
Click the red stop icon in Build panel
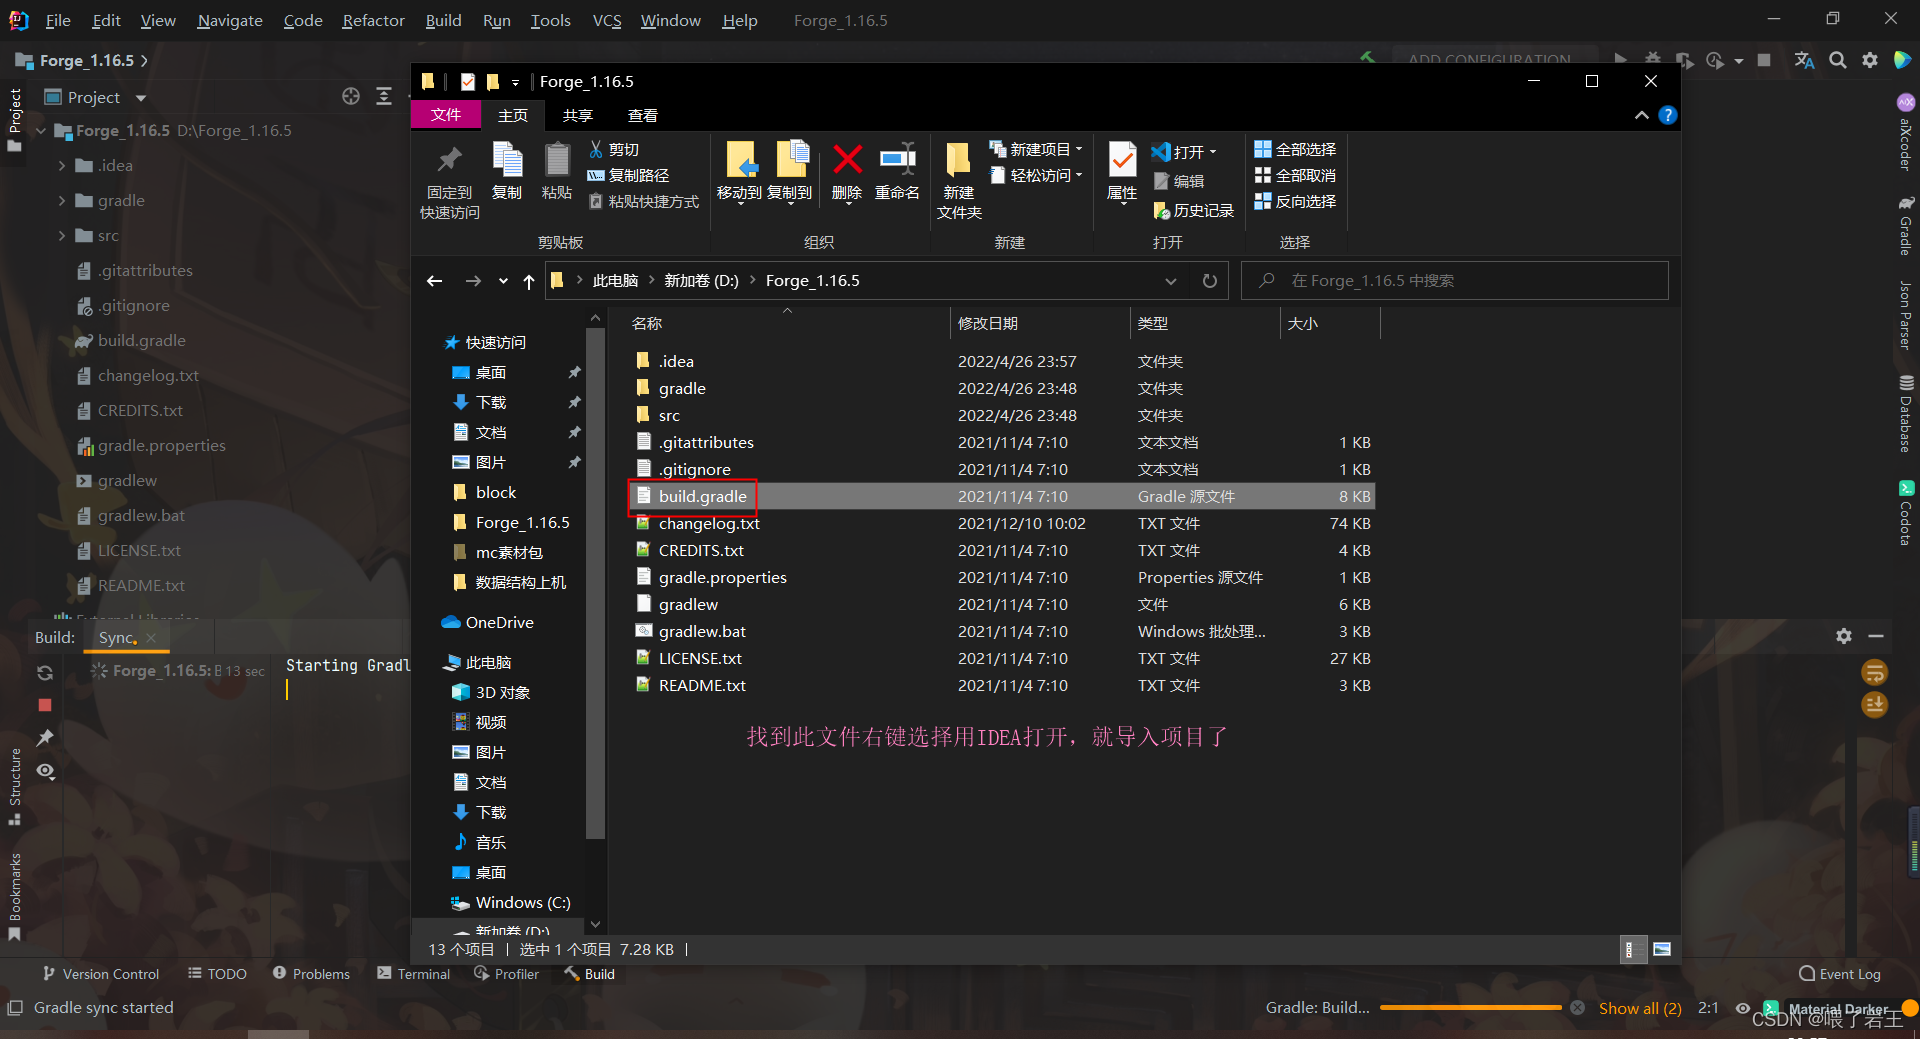pyautogui.click(x=45, y=705)
